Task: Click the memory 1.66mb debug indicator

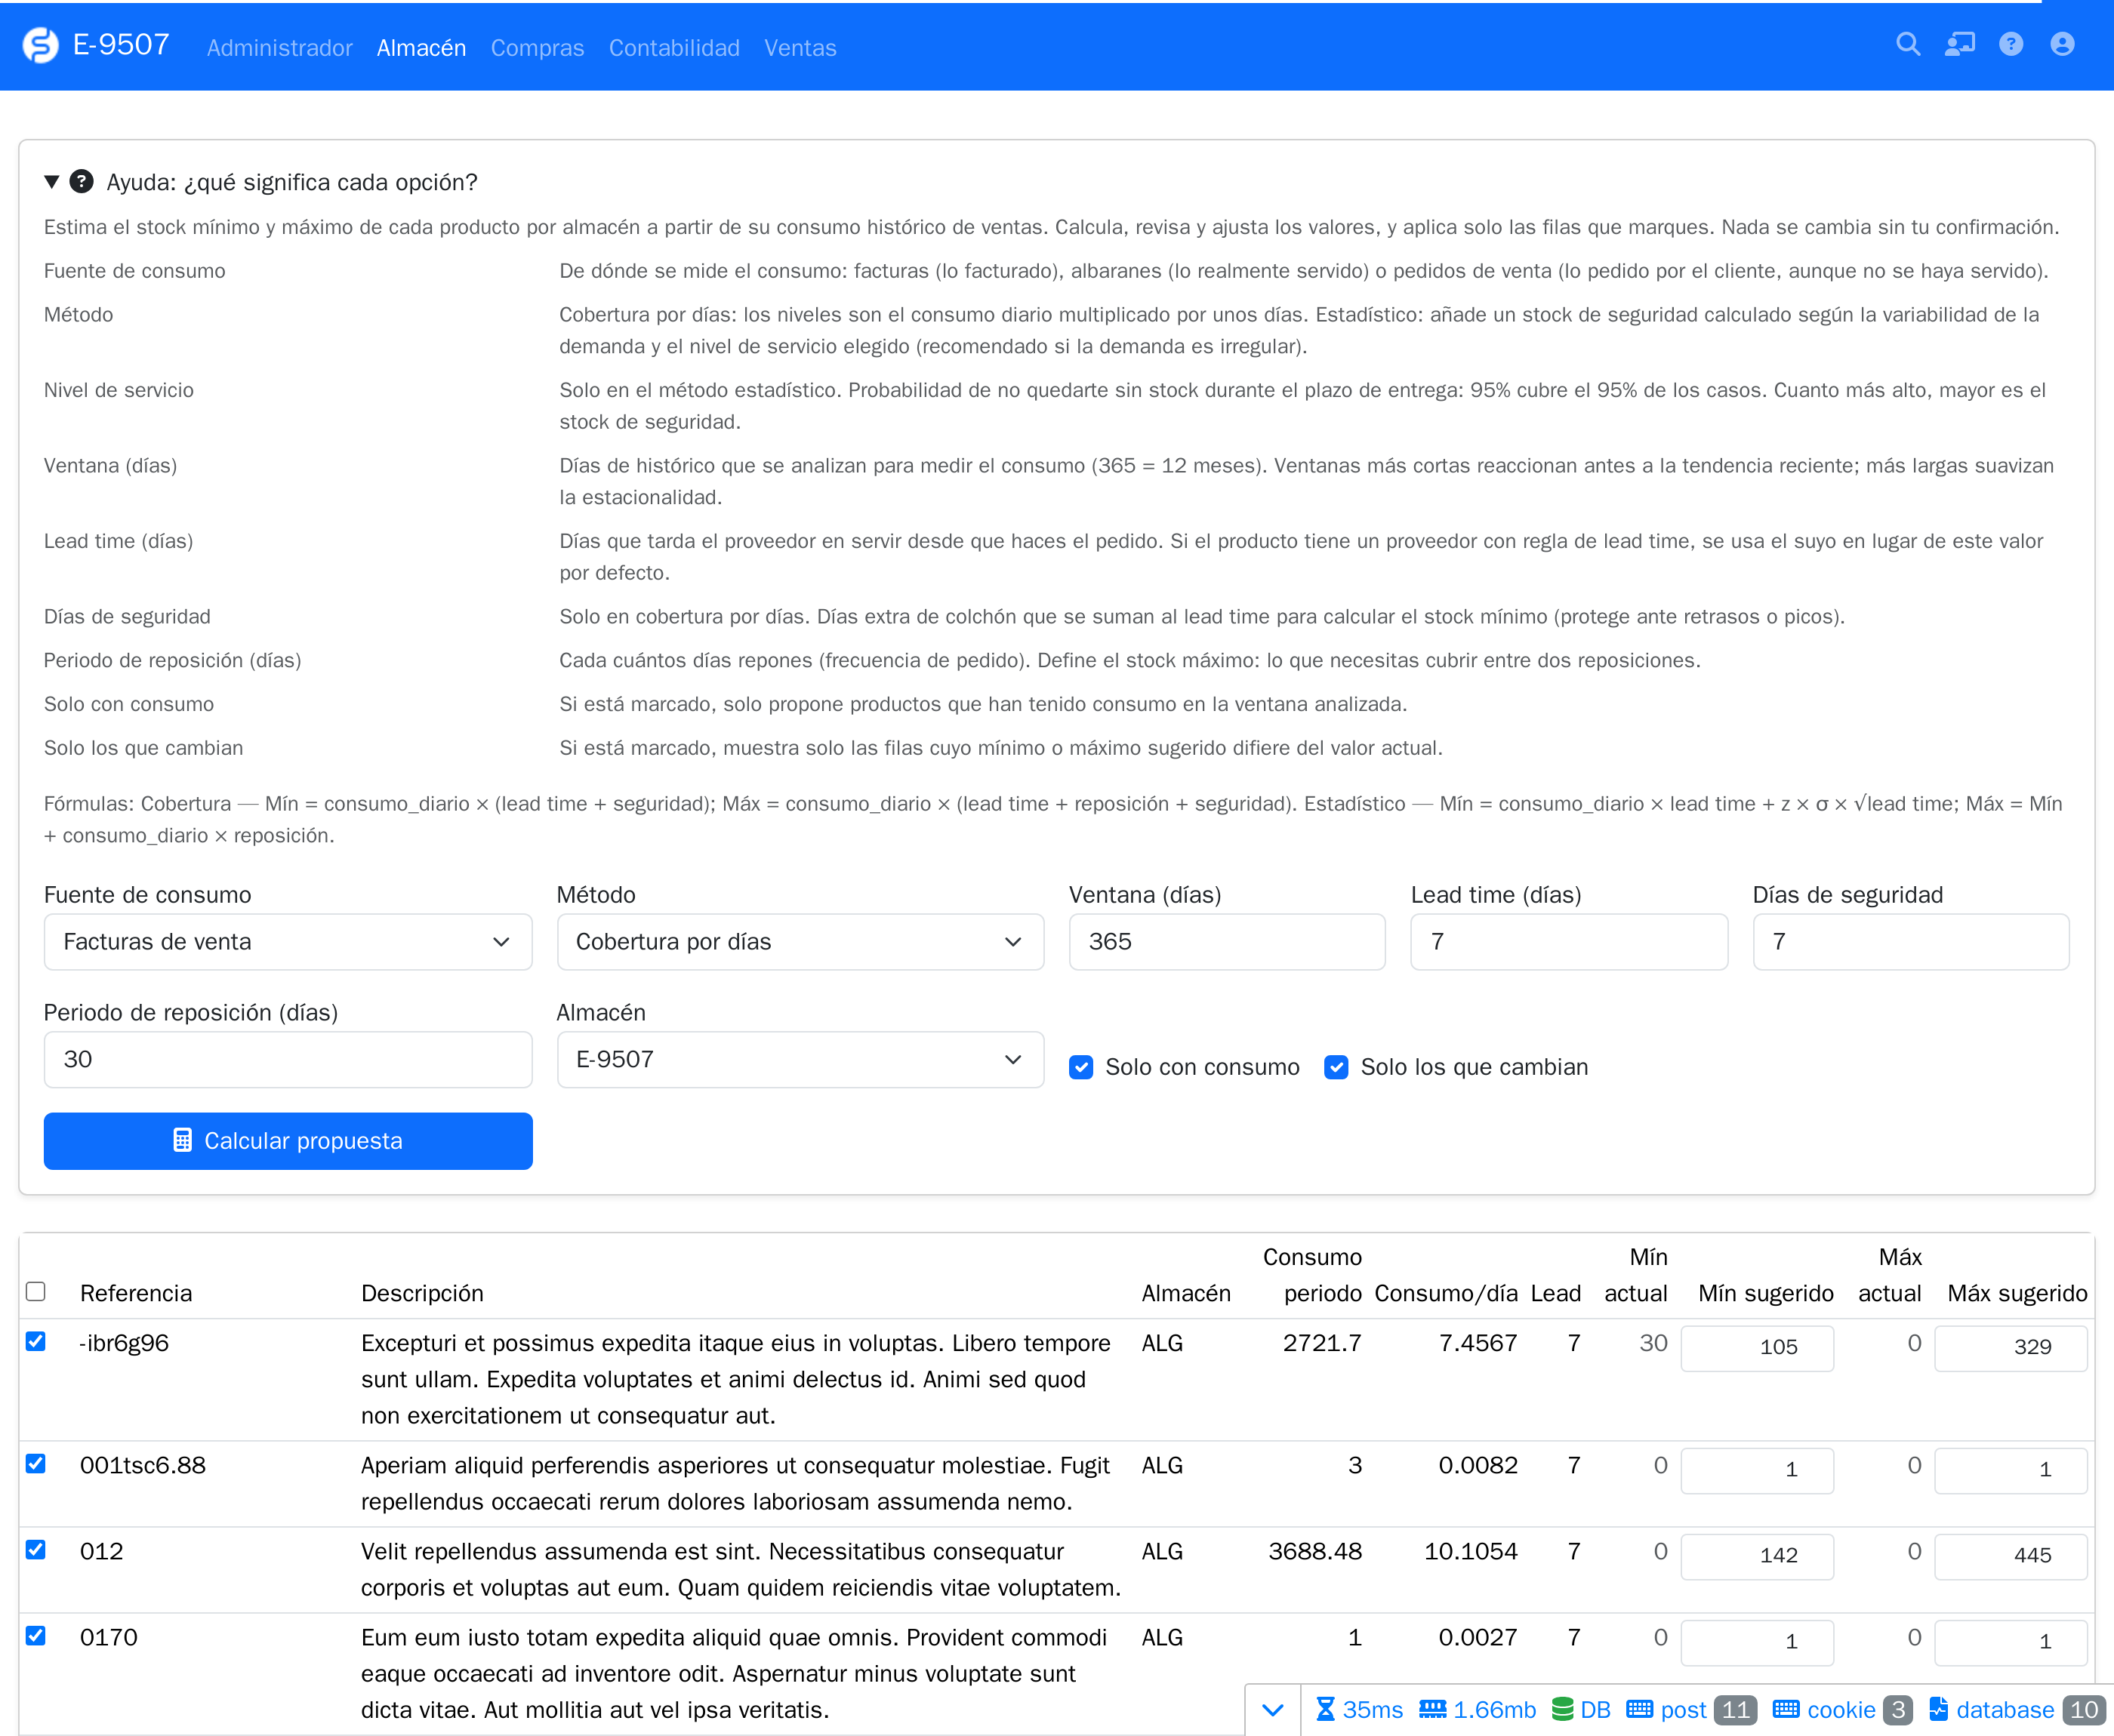Action: point(1477,1710)
